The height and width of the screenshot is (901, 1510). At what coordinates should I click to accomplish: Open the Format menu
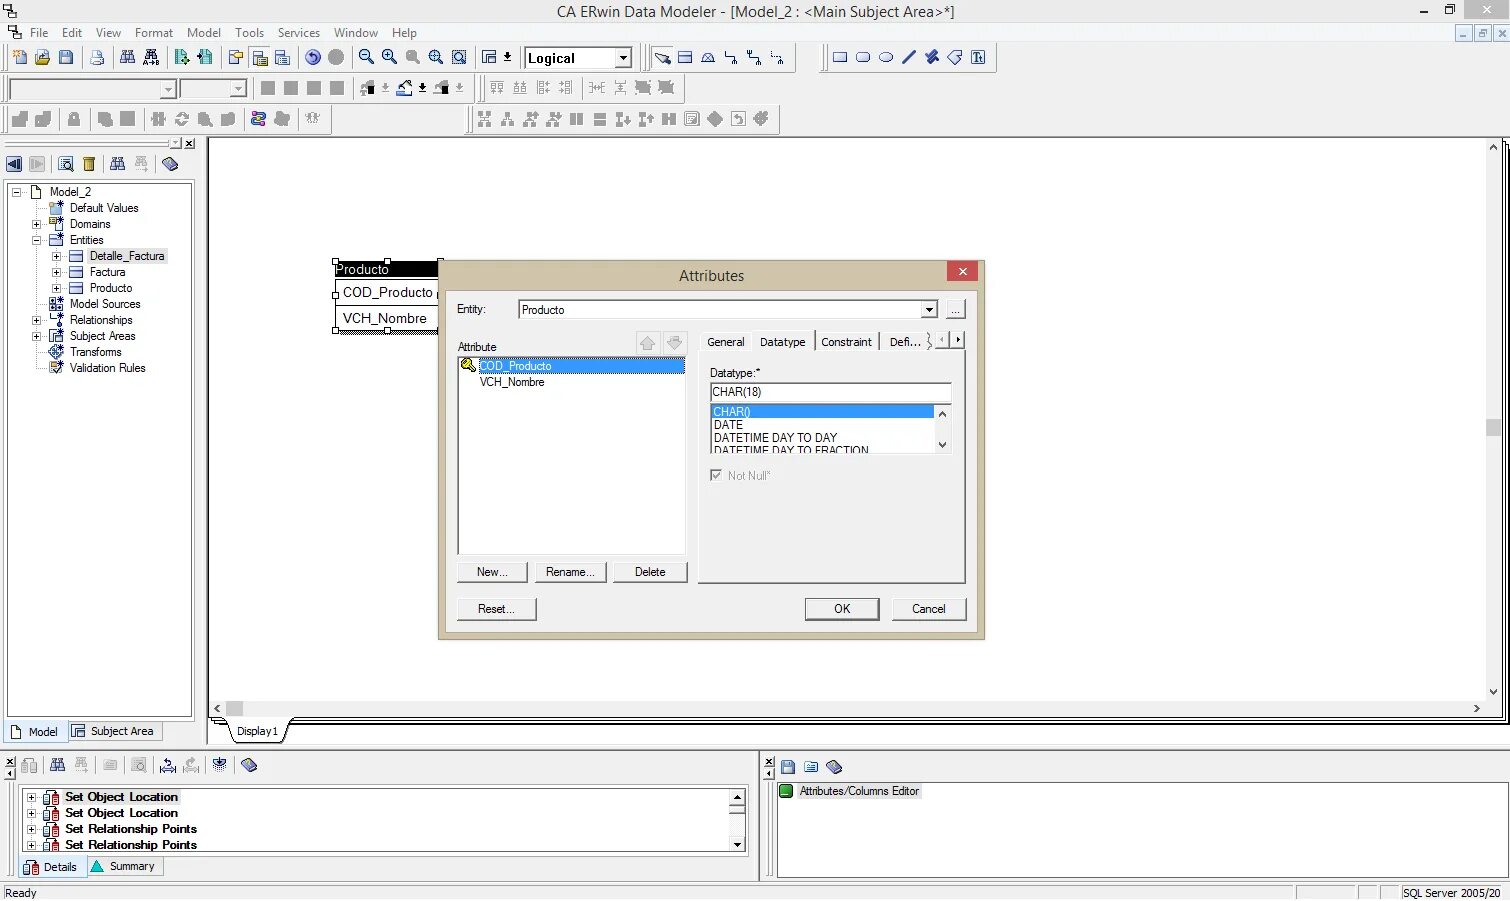[x=154, y=33]
